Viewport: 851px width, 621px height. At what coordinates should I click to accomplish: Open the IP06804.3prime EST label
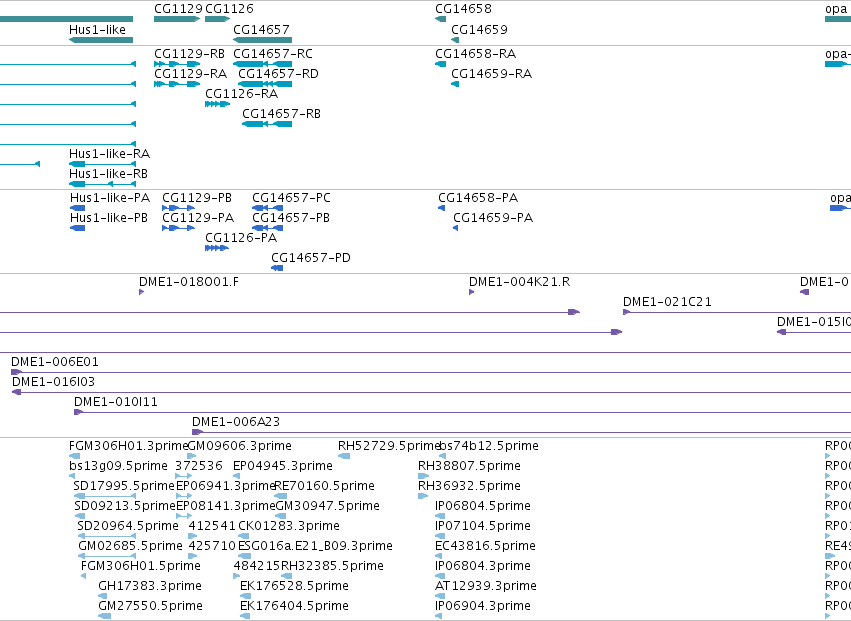[x=482, y=566]
